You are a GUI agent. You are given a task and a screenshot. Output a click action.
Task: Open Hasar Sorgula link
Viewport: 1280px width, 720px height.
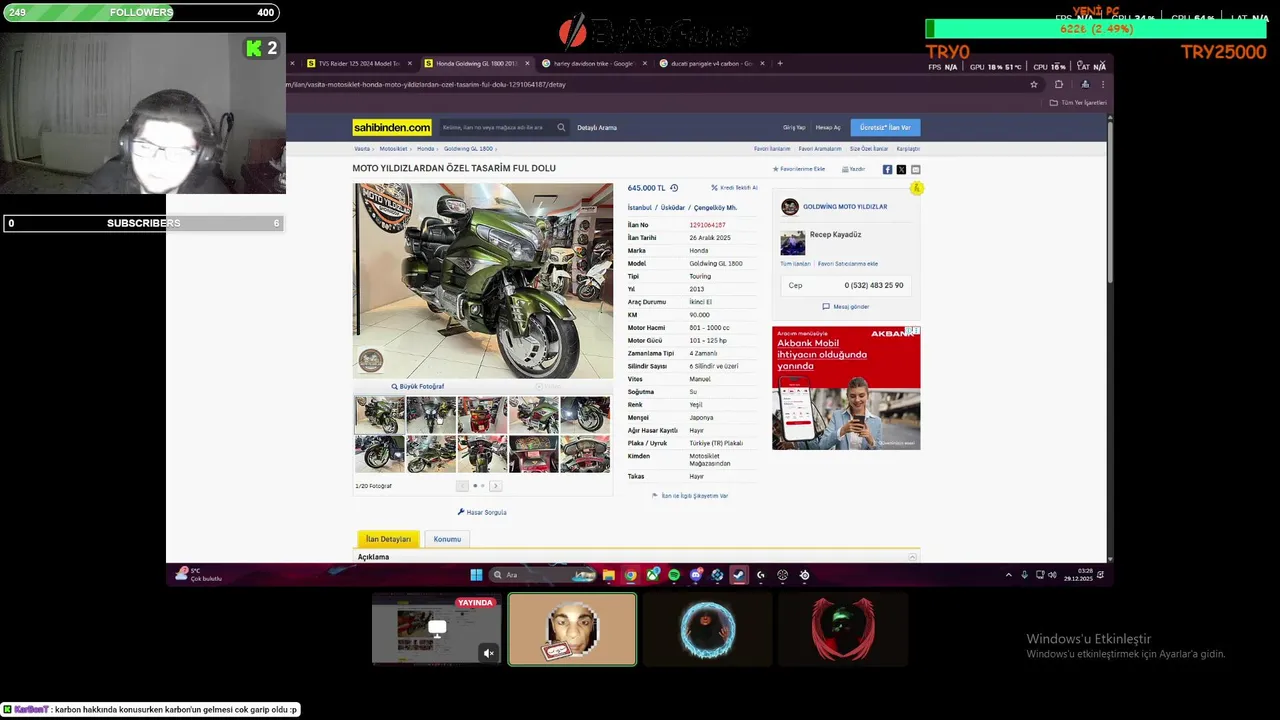click(x=482, y=512)
